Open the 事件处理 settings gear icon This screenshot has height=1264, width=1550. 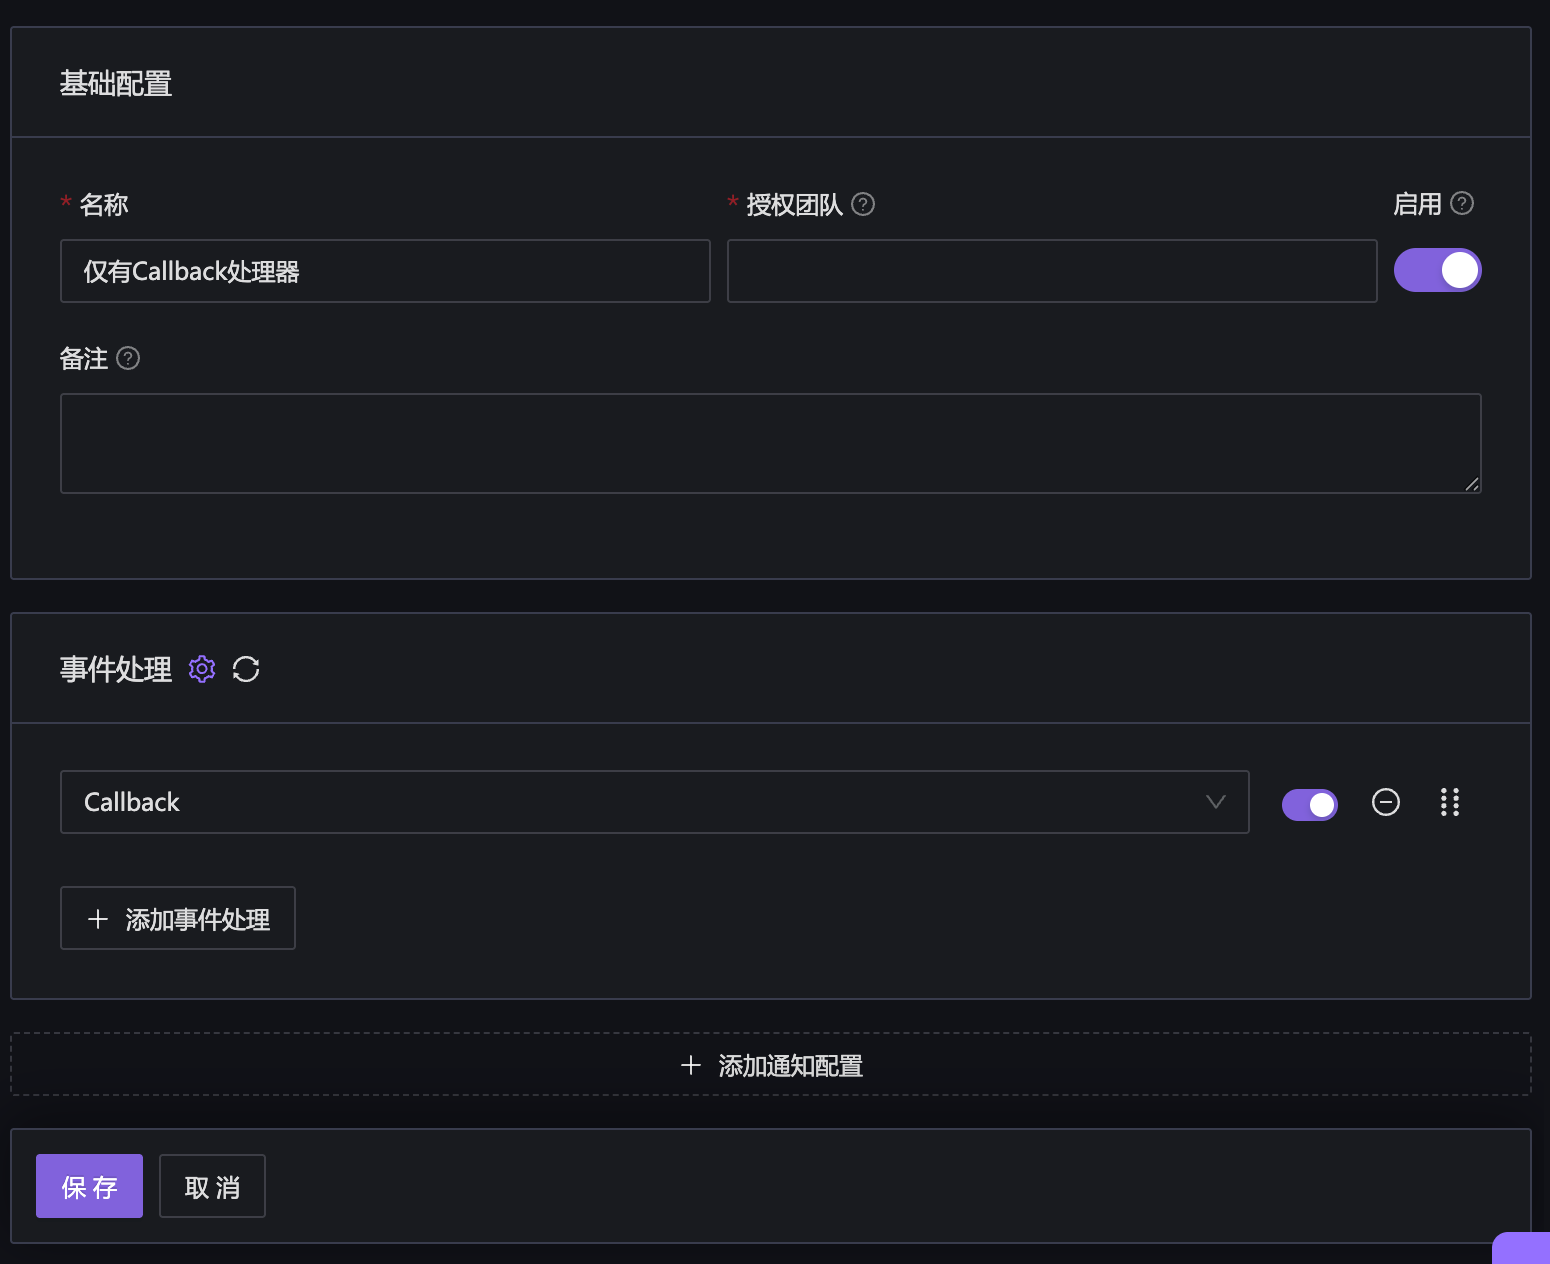(202, 669)
